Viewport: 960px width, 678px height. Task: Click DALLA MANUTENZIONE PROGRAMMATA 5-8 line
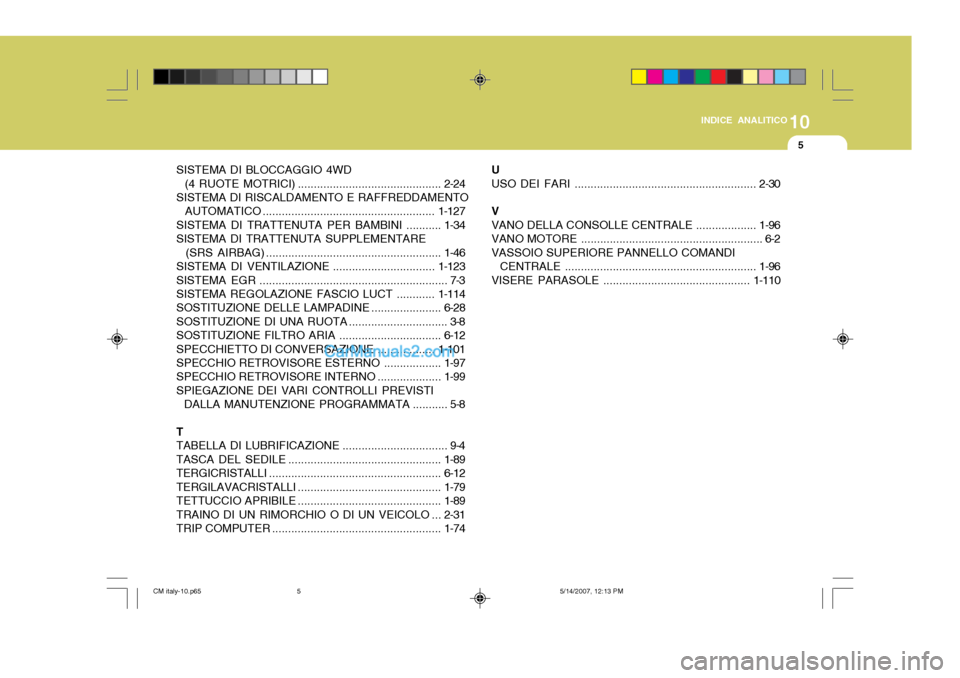324,404
